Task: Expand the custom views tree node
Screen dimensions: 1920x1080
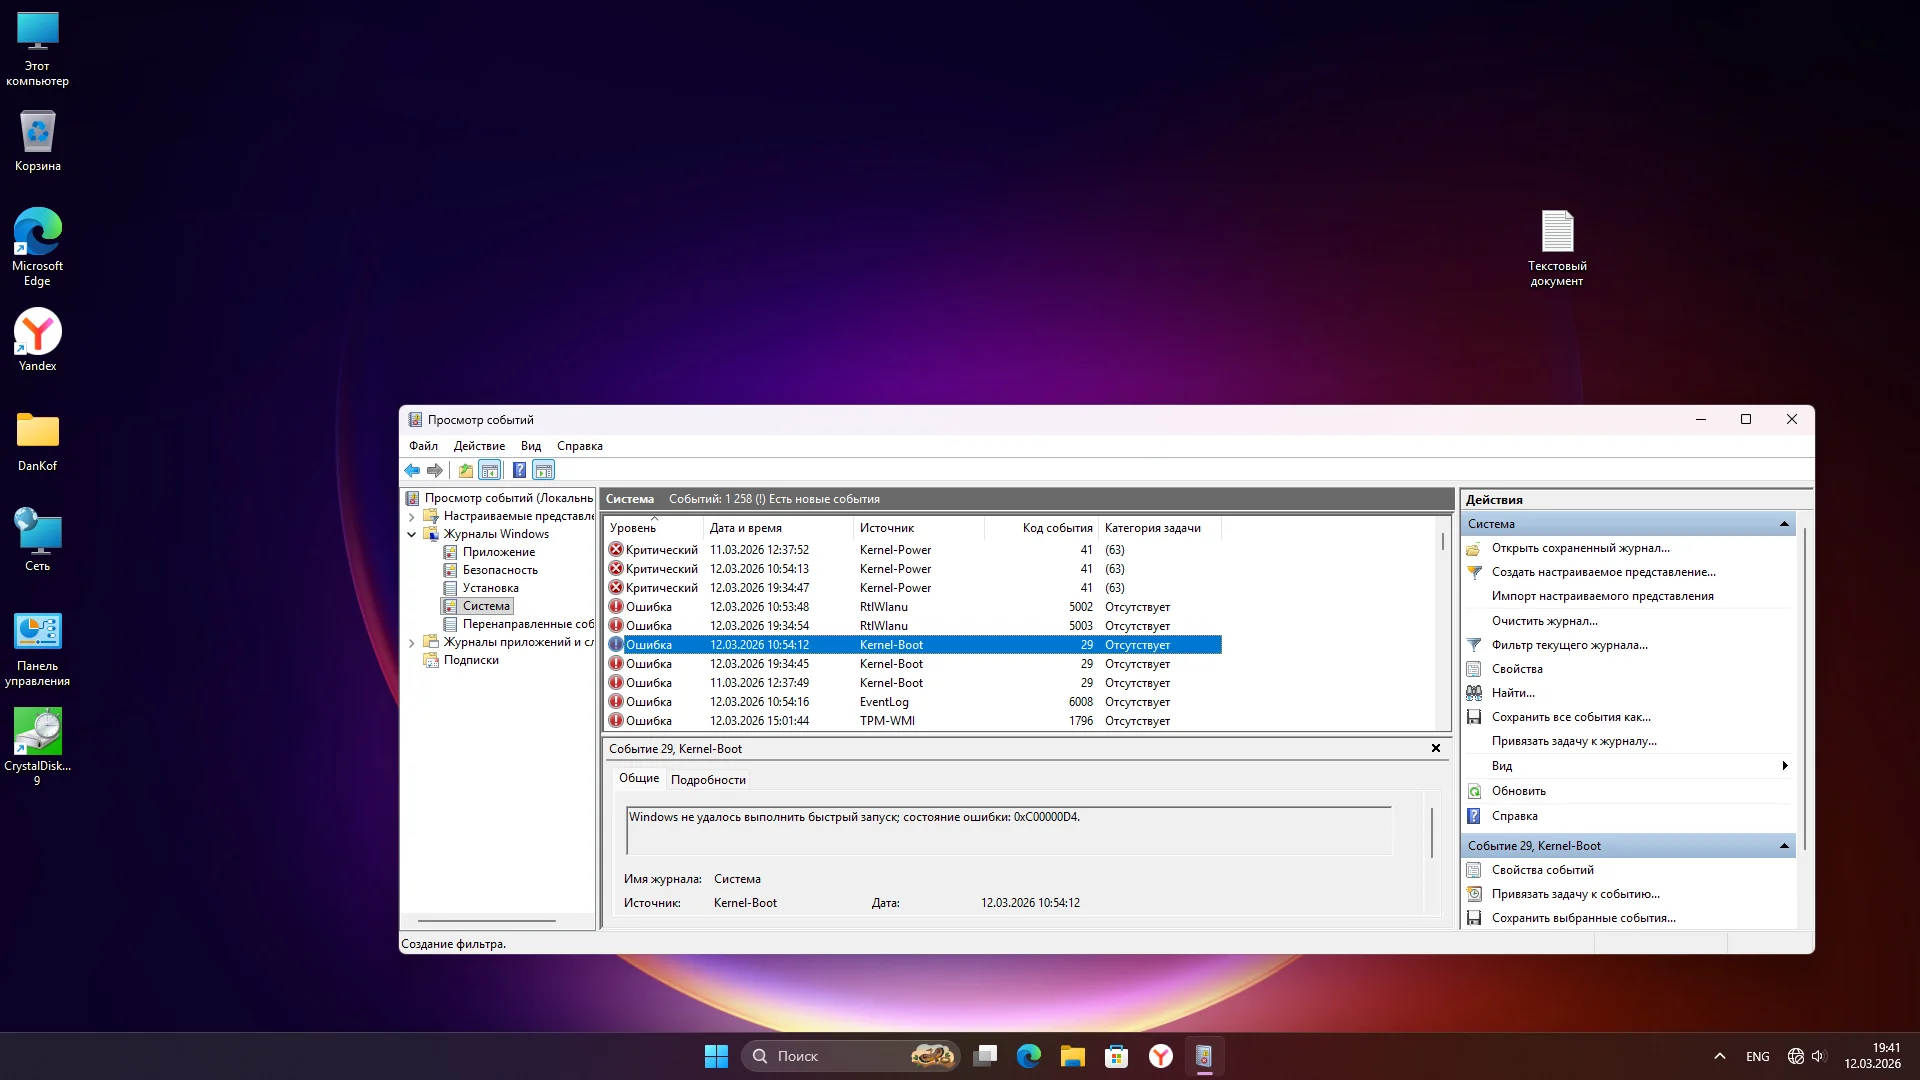Action: 412,517
